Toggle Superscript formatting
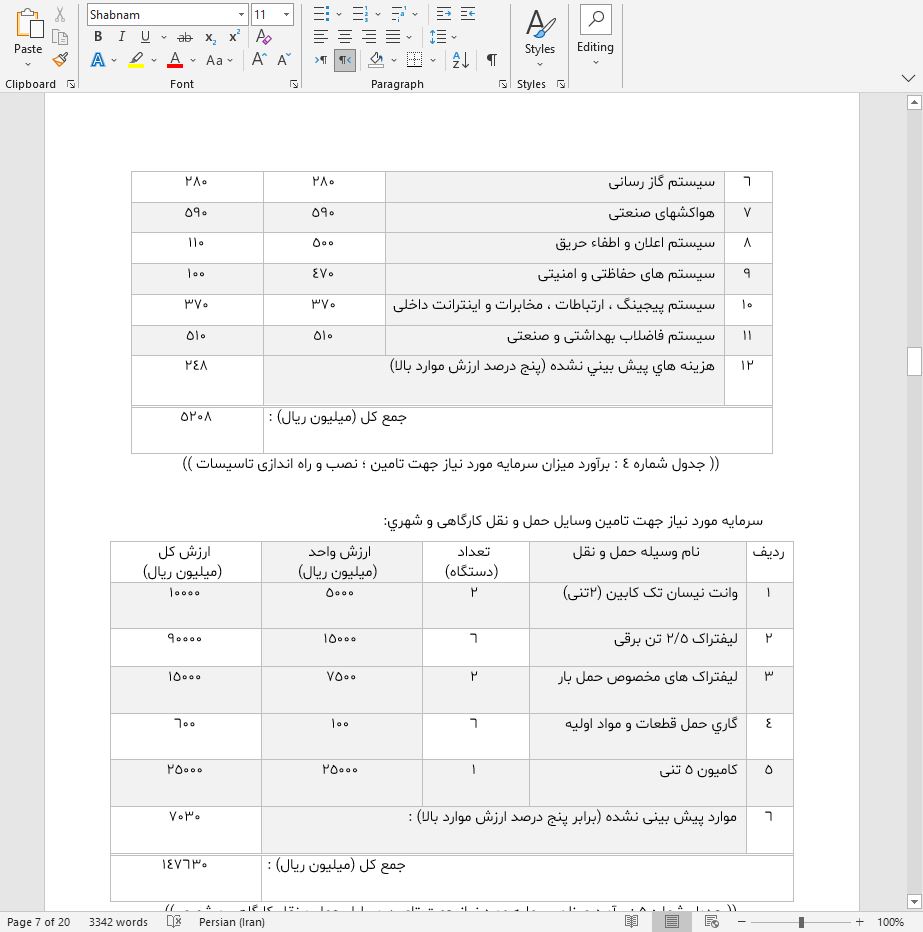This screenshot has height=932, width=923. click(x=235, y=36)
